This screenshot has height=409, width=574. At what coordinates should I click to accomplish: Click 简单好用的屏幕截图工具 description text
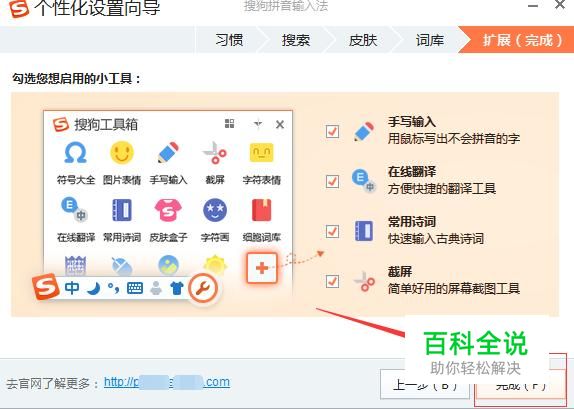pyautogui.click(x=454, y=289)
